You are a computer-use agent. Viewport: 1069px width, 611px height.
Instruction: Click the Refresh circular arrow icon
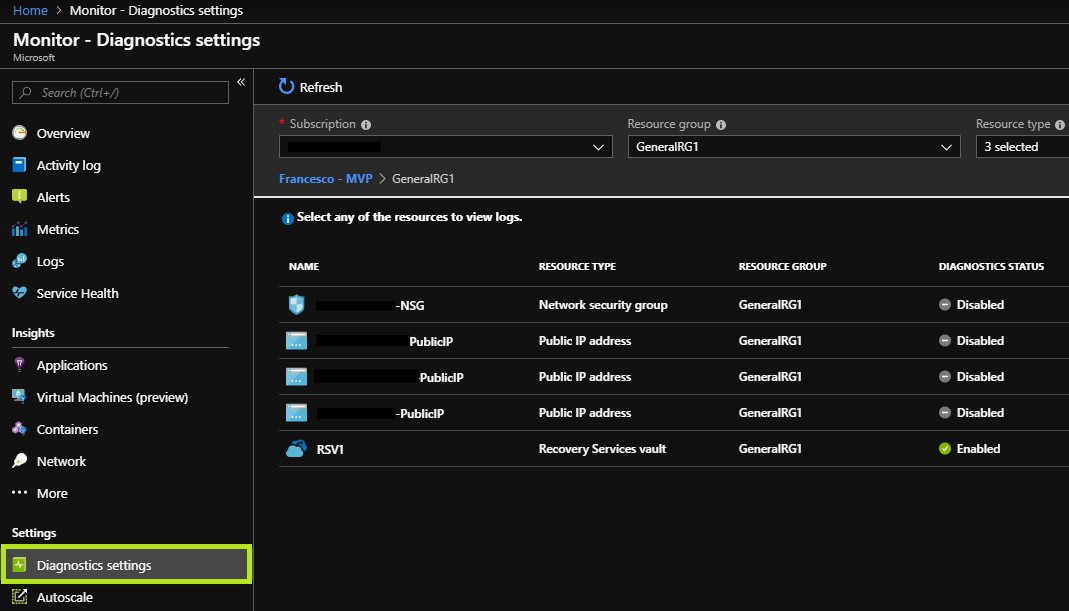coord(286,86)
